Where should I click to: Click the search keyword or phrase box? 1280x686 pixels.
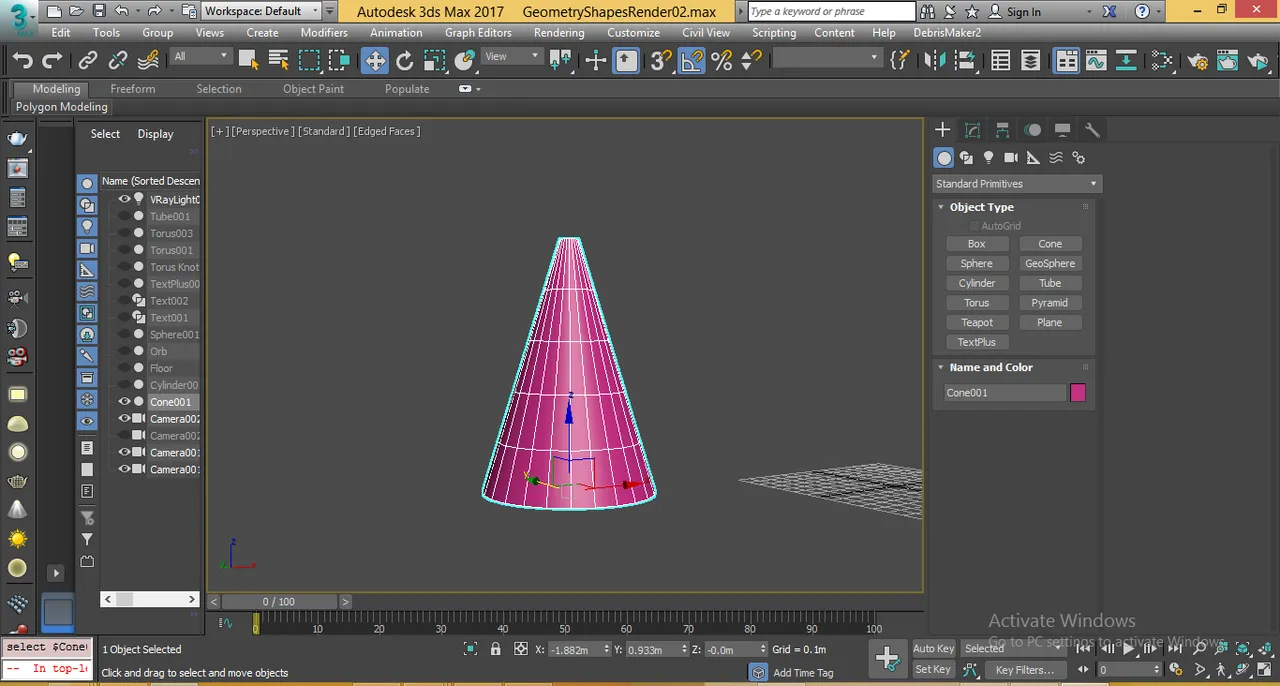coord(831,12)
